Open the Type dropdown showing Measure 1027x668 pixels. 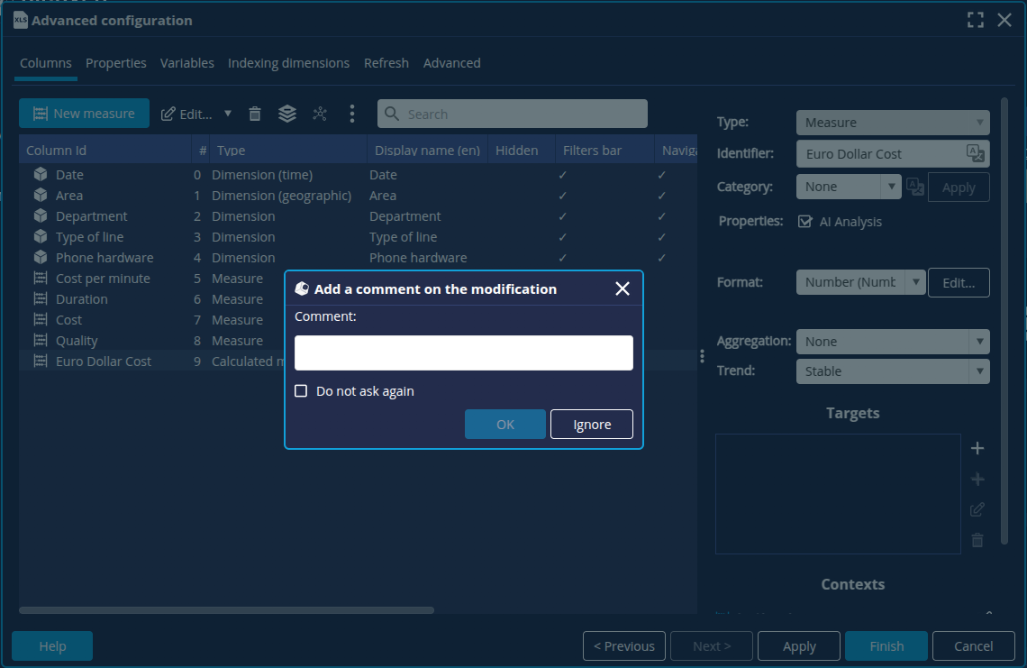(892, 122)
